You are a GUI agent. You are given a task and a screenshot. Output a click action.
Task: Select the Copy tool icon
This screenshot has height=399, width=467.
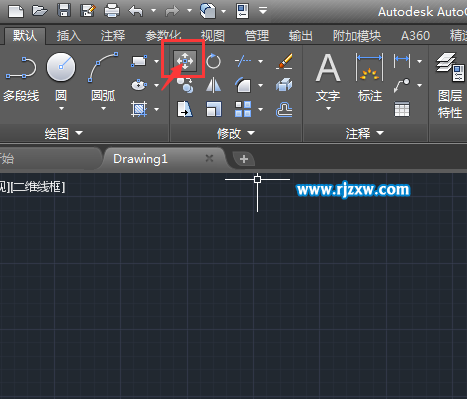tap(185, 85)
